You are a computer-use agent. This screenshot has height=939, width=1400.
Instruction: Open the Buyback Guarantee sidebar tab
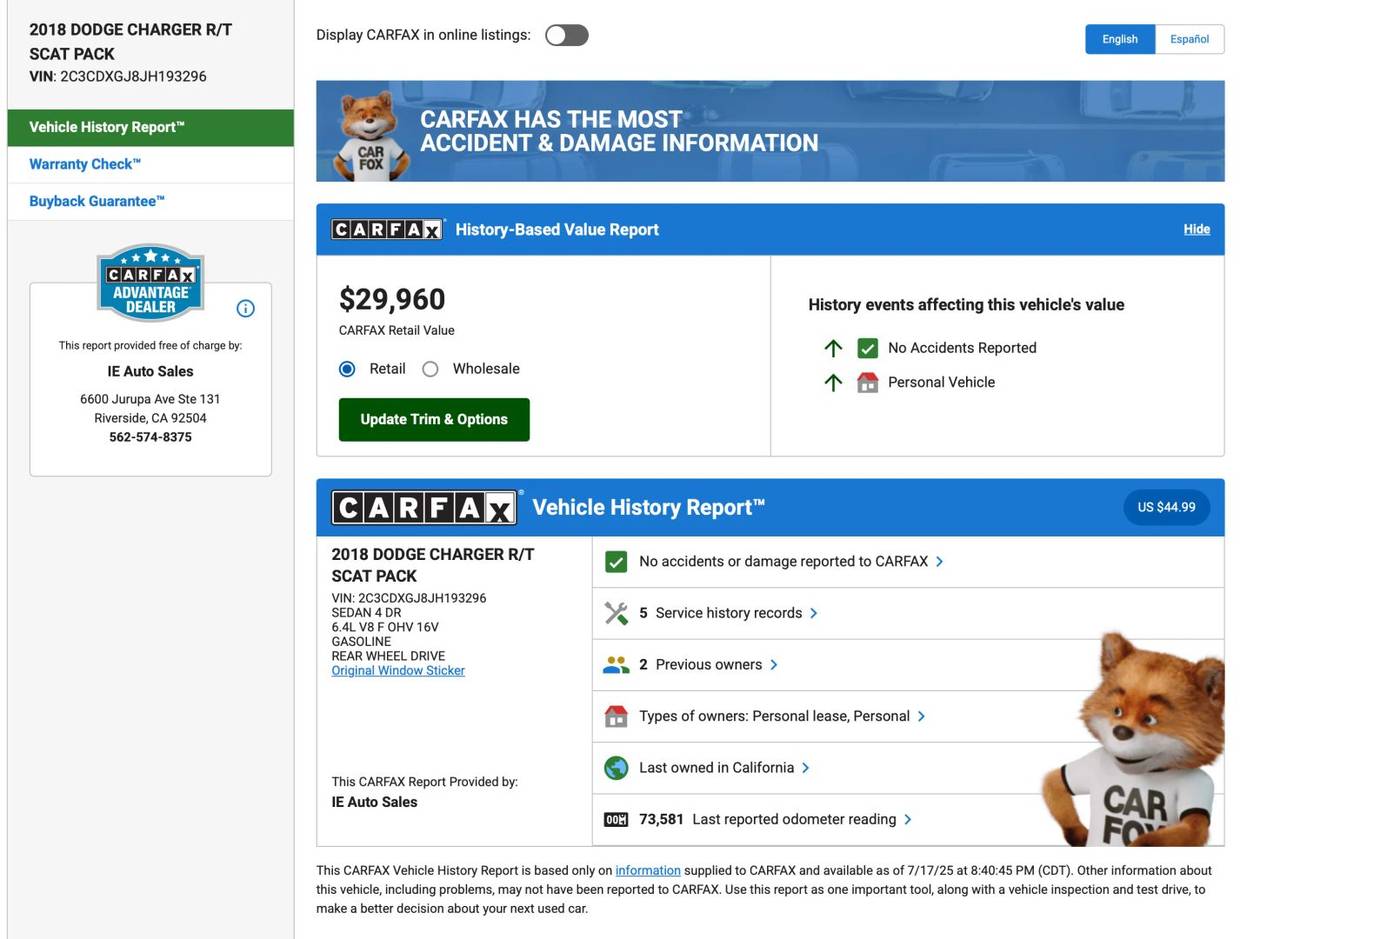(150, 202)
